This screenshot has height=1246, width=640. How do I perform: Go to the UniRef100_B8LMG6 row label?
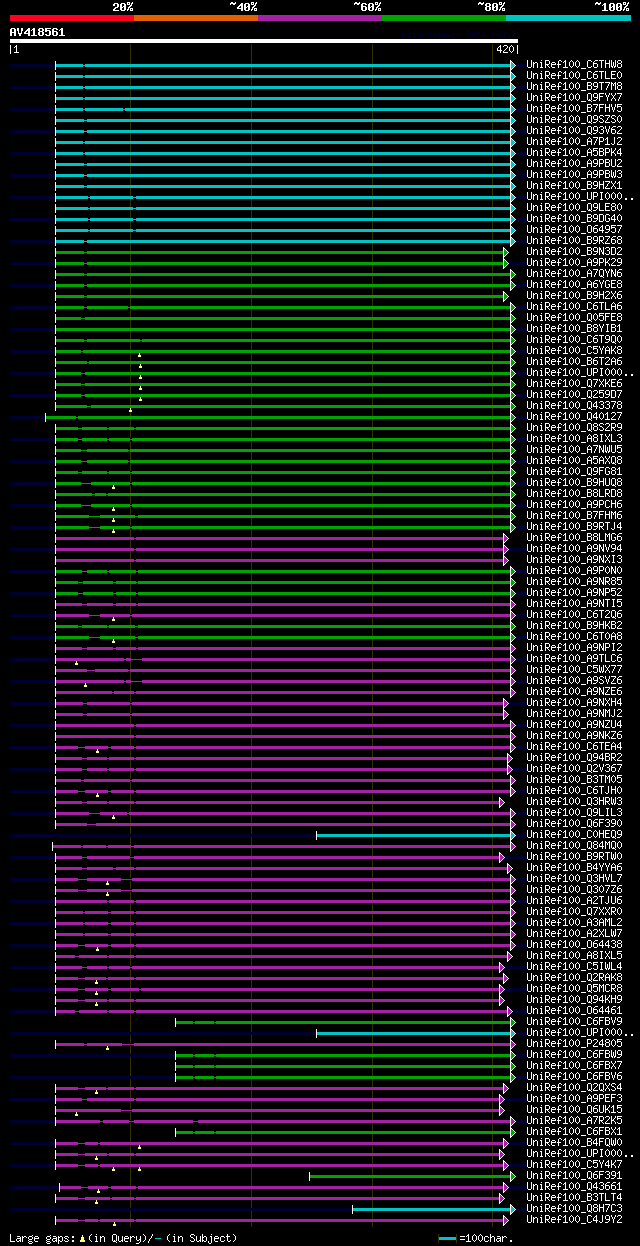[574, 538]
